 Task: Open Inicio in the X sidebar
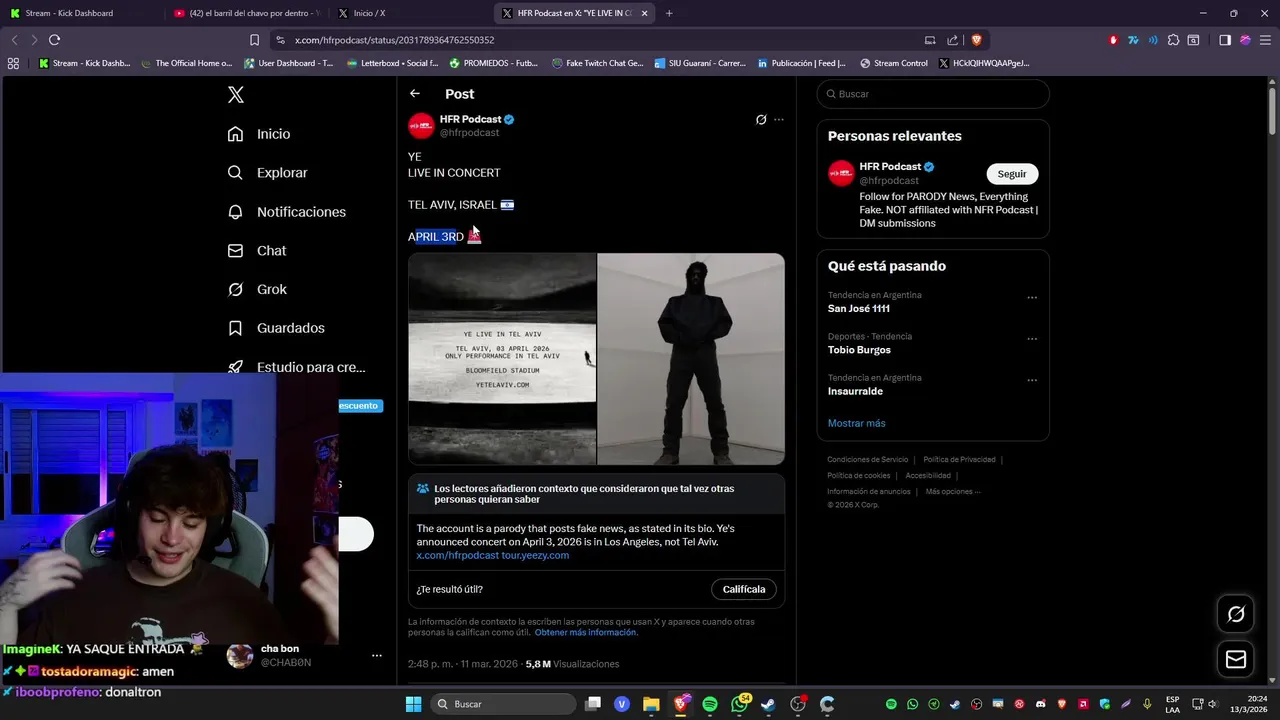coord(259,134)
